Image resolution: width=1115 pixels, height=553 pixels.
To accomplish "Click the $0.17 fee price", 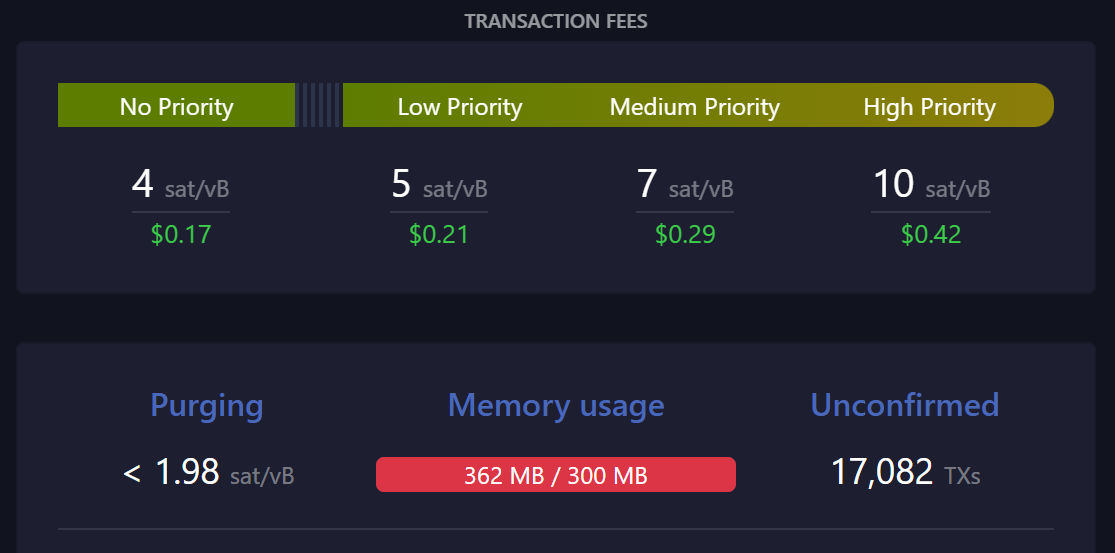I will (x=181, y=235).
